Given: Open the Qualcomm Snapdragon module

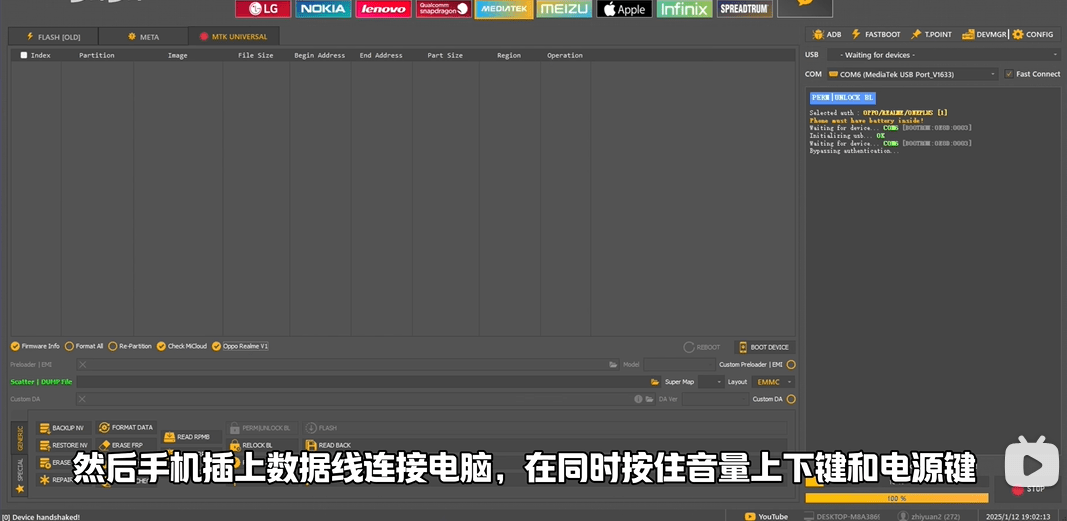Looking at the screenshot, I should [444, 9].
